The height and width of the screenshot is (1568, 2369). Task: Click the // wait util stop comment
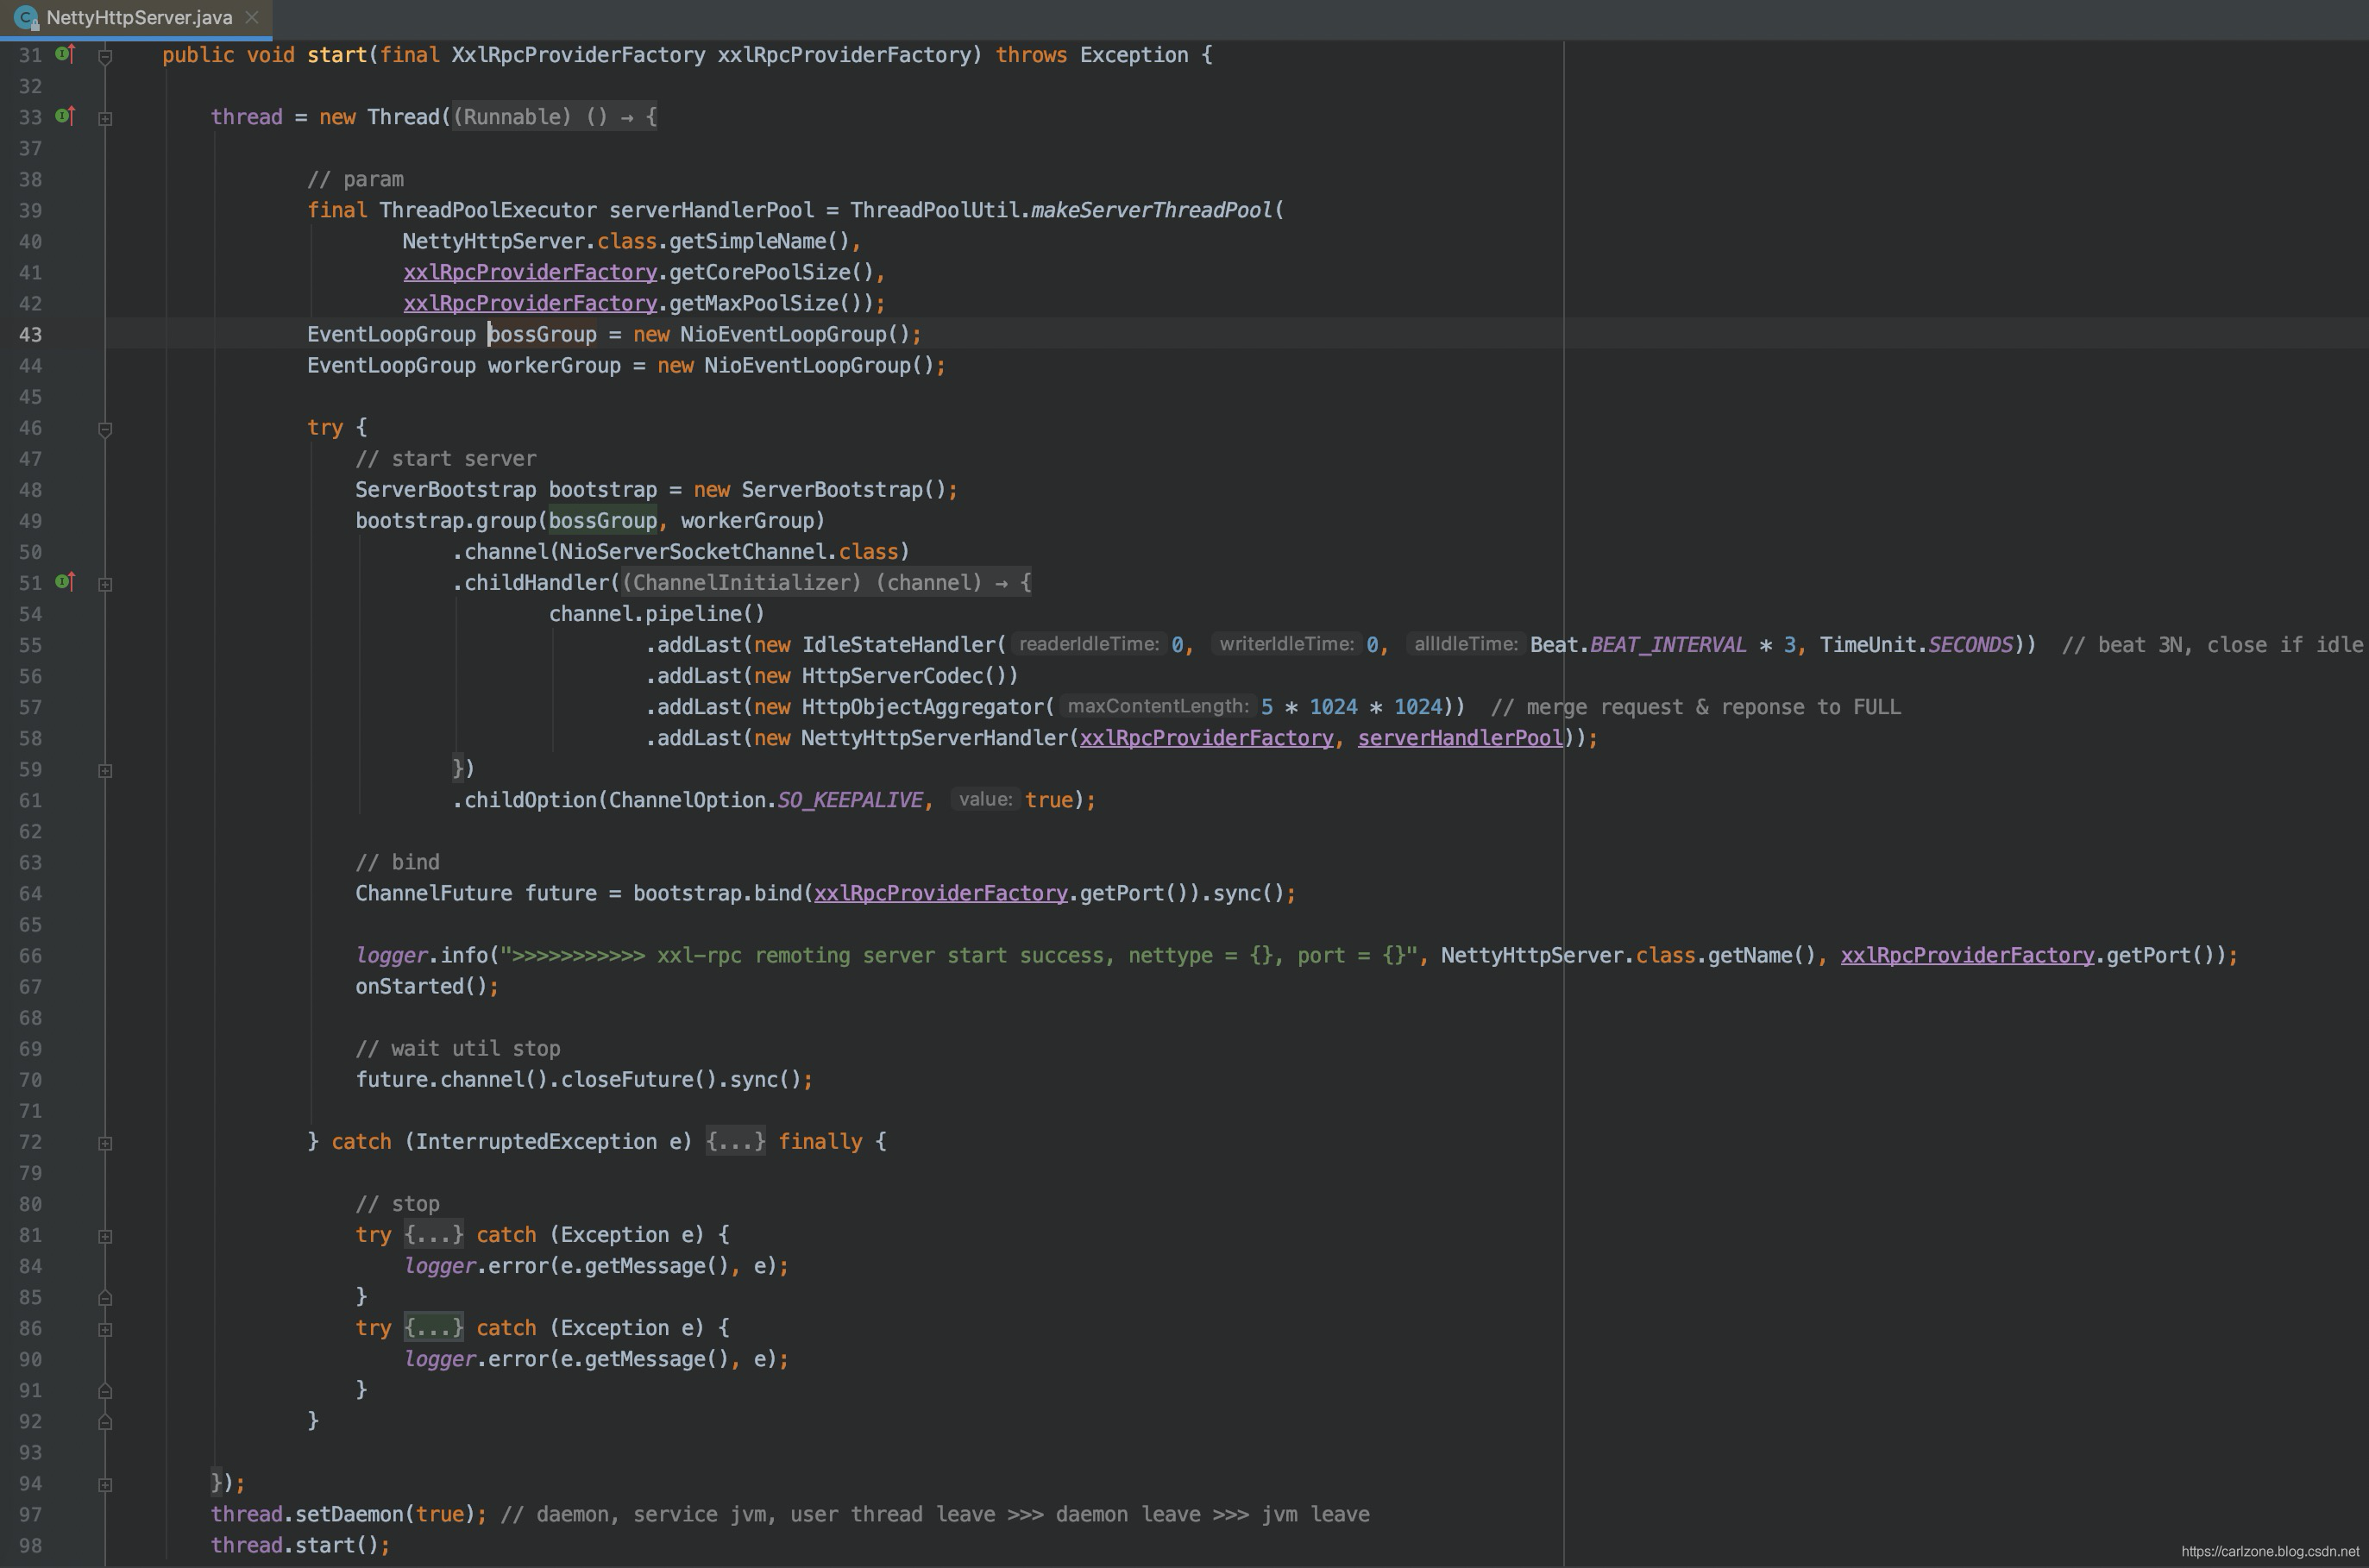coord(458,1048)
